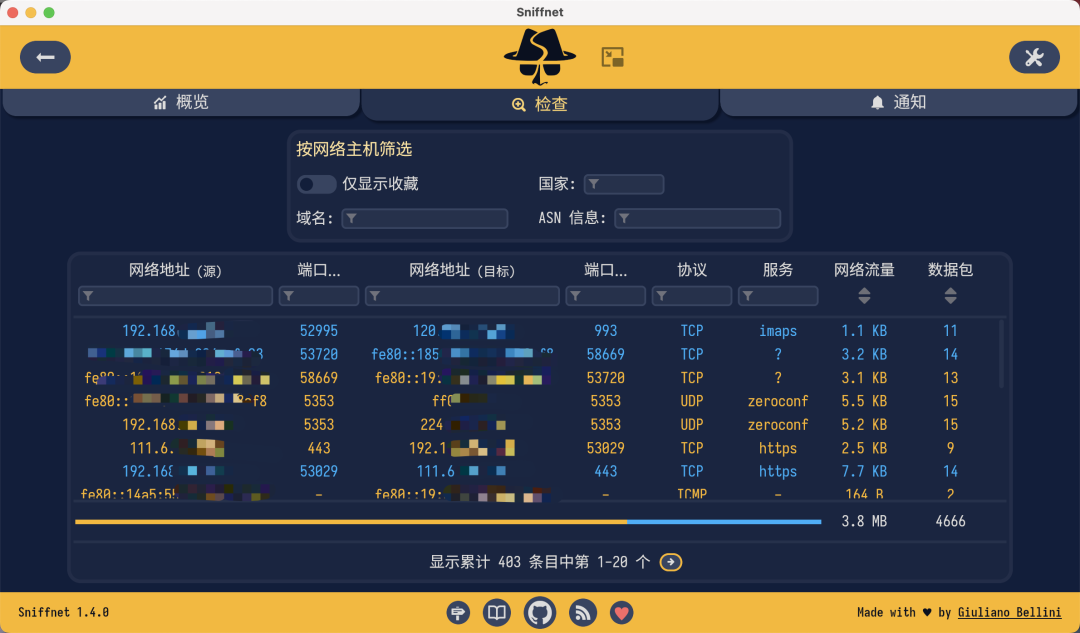Image resolution: width=1080 pixels, height=633 pixels.
Task: Open the wiki book icon
Action: pos(497,612)
